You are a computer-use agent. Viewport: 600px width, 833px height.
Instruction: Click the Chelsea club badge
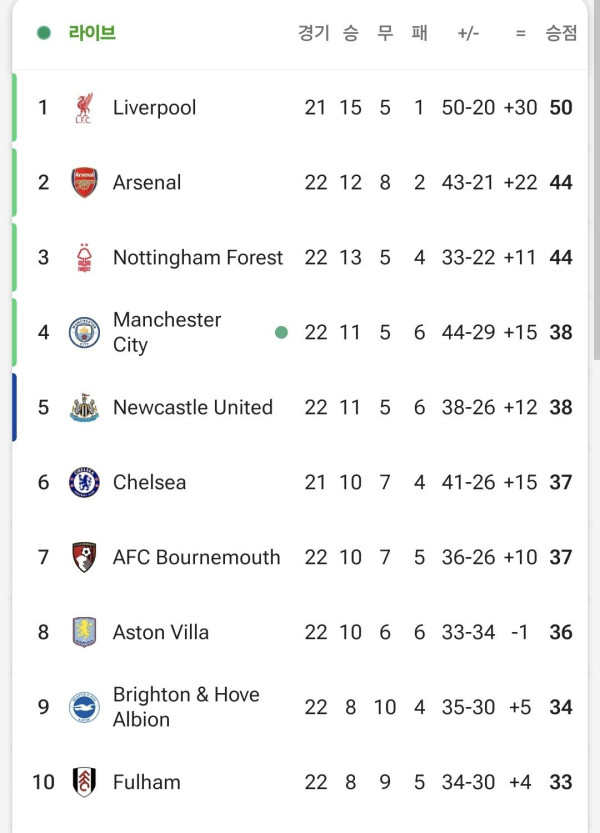tap(84, 483)
